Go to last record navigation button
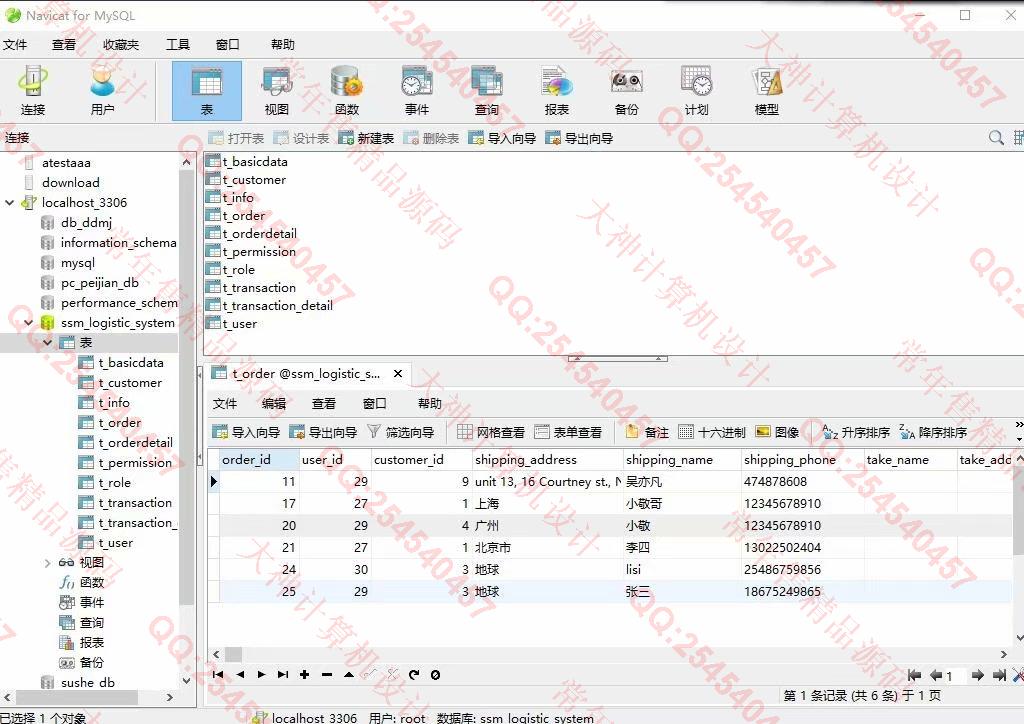Image resolution: width=1024 pixels, height=724 pixels. click(282, 674)
